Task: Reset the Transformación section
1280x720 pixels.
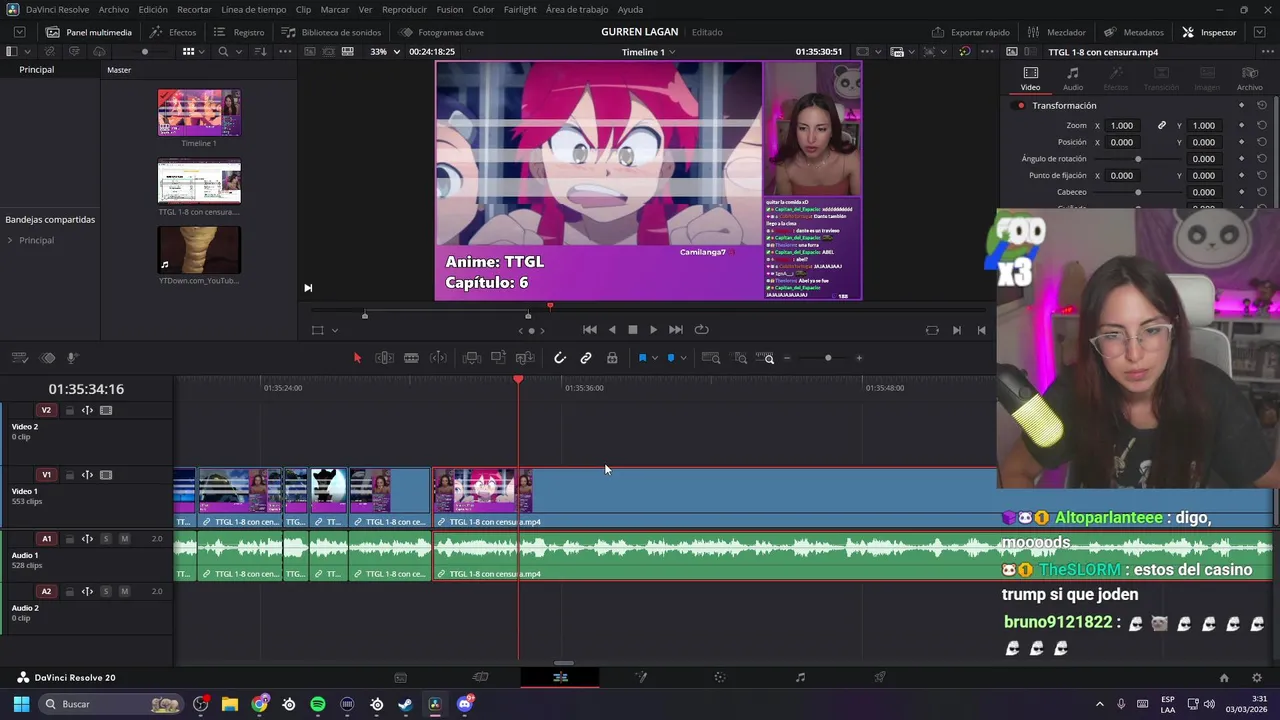Action: point(1262,105)
